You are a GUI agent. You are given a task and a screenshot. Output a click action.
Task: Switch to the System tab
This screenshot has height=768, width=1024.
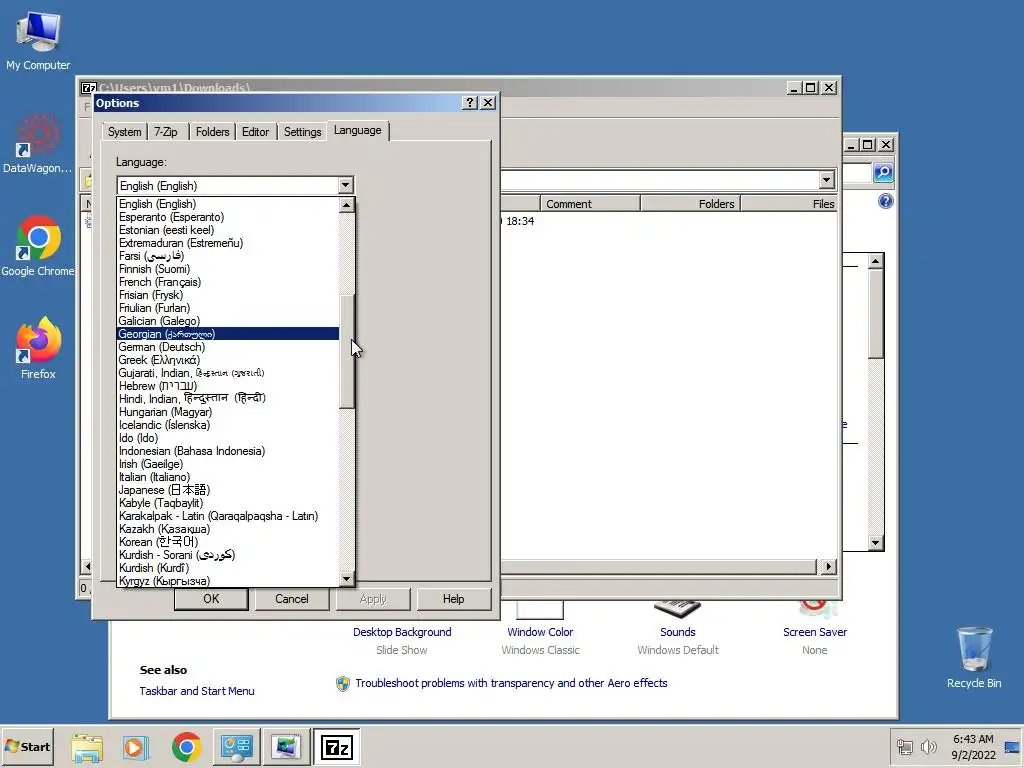[124, 132]
